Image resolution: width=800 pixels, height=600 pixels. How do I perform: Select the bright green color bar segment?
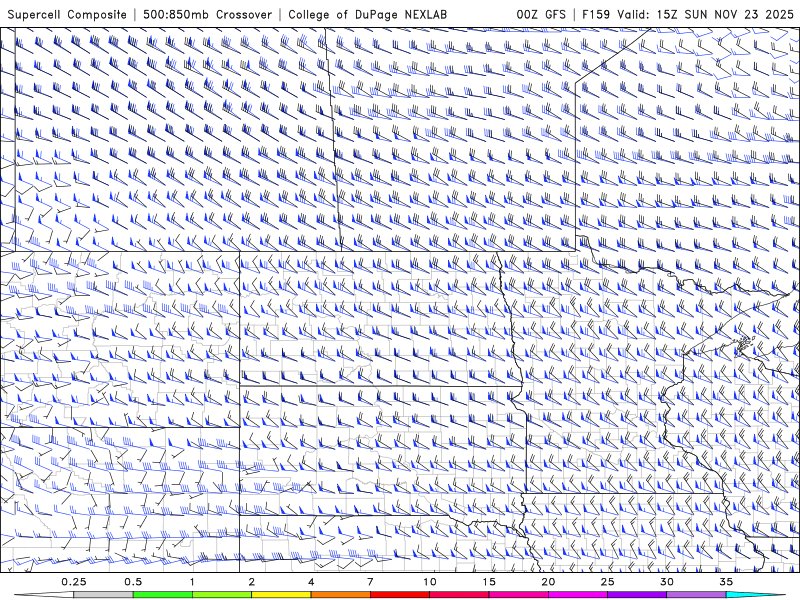tap(163, 595)
